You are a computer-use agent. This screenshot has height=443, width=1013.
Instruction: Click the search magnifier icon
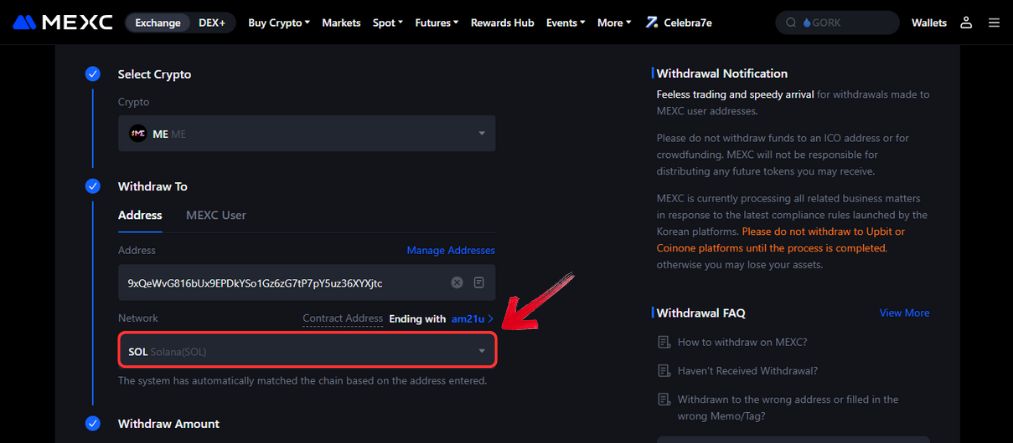pyautogui.click(x=790, y=23)
